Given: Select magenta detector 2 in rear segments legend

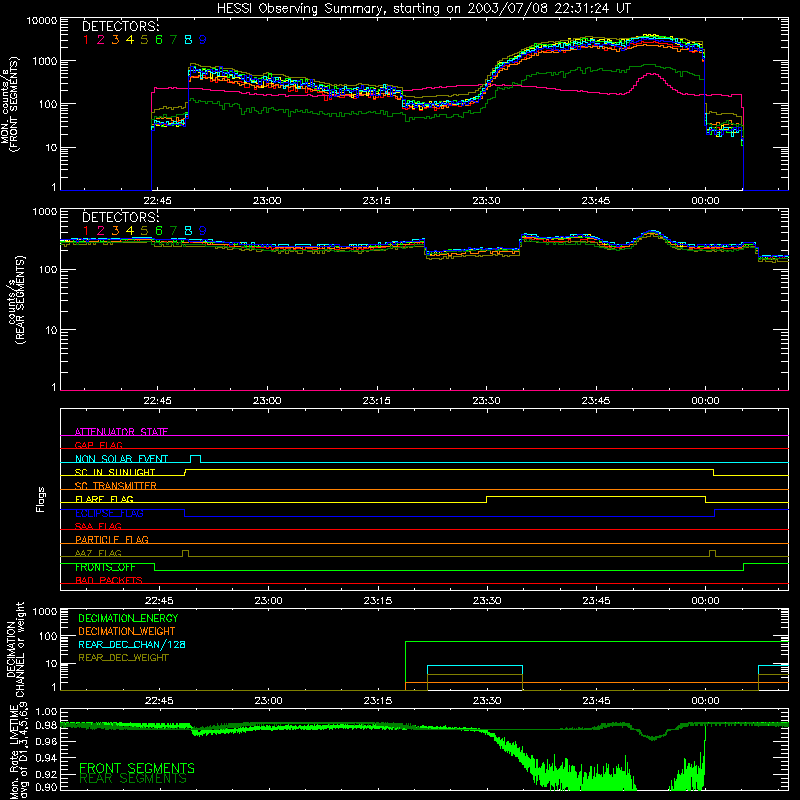Looking at the screenshot, I should pyautogui.click(x=101, y=231).
